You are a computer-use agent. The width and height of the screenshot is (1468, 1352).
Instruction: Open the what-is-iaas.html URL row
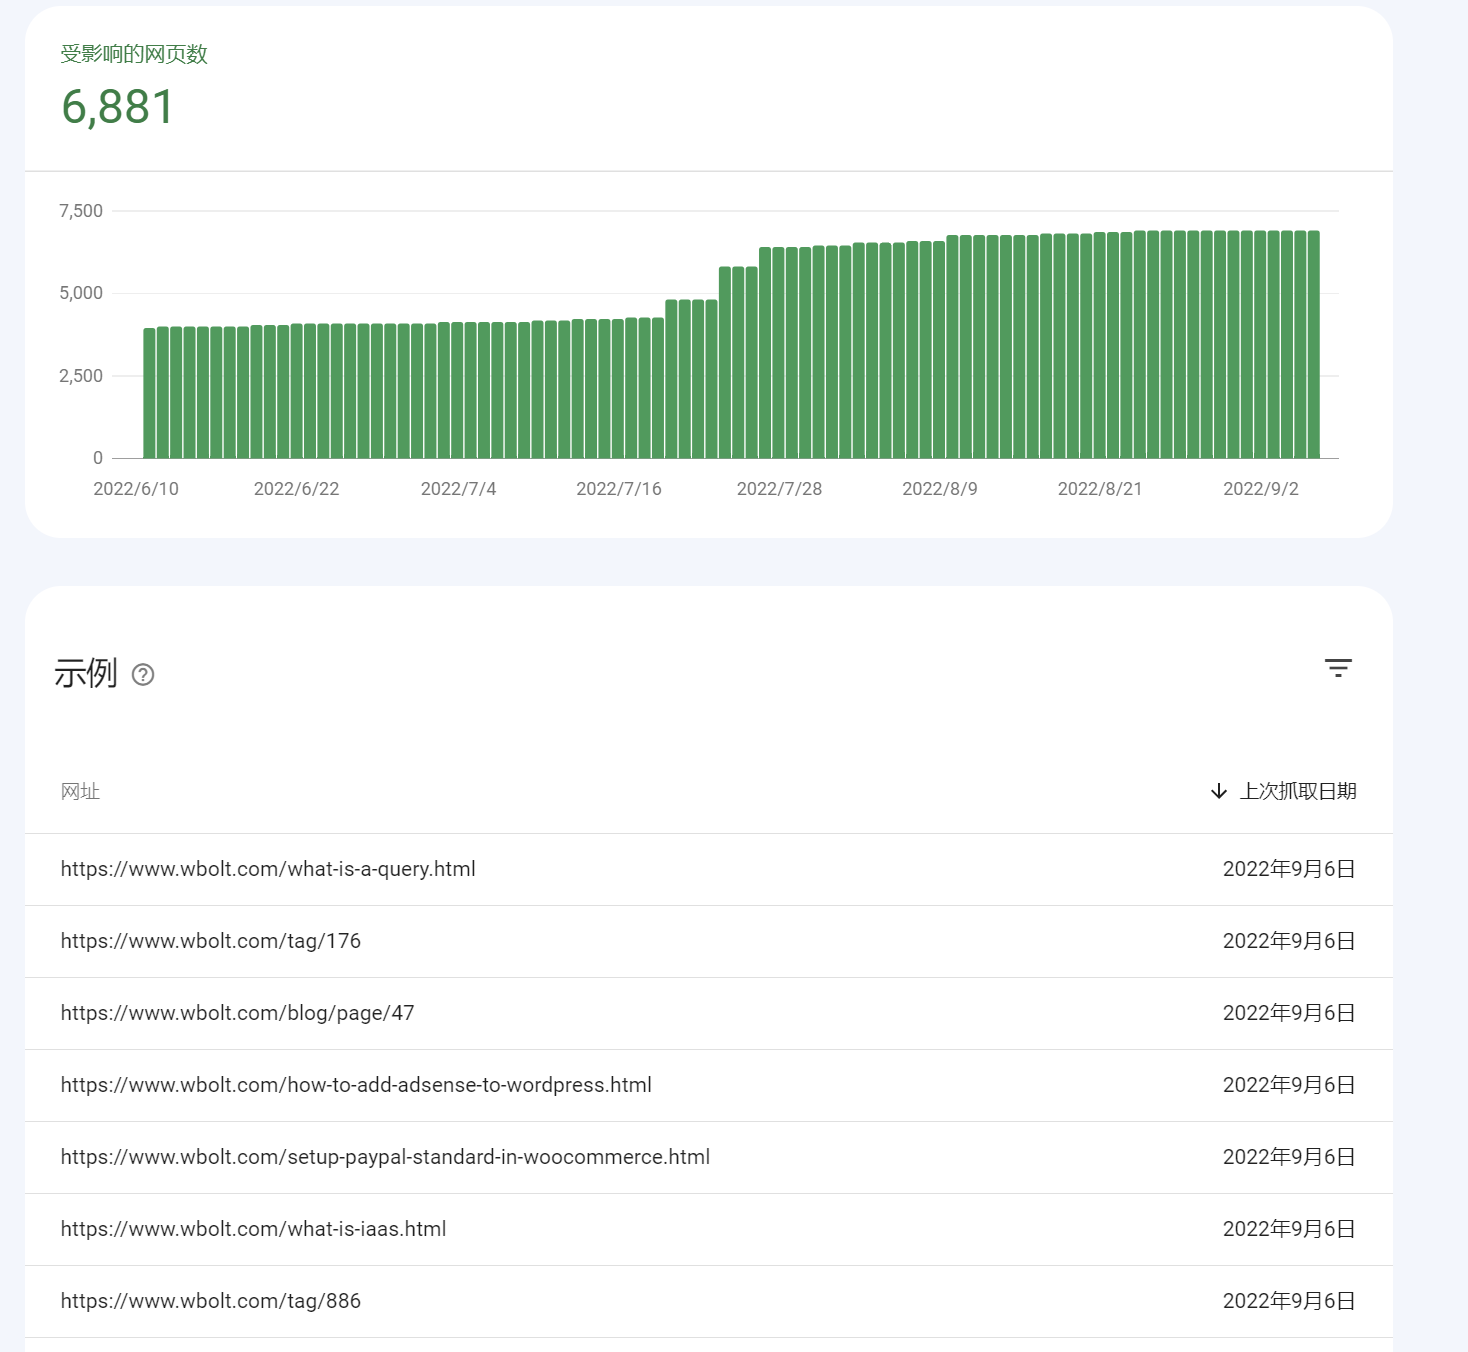[253, 1229]
